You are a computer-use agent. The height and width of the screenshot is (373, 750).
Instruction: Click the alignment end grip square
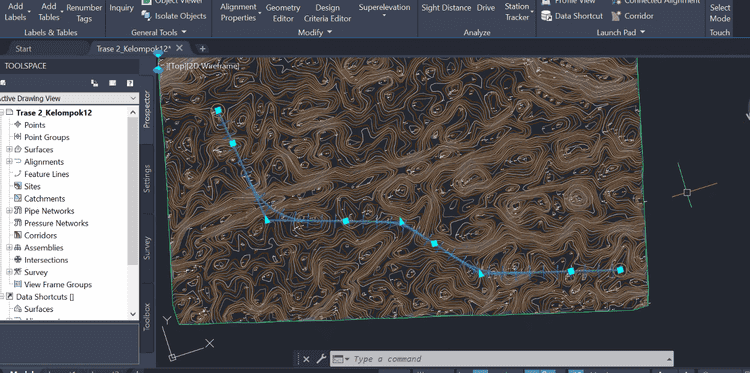click(620, 270)
